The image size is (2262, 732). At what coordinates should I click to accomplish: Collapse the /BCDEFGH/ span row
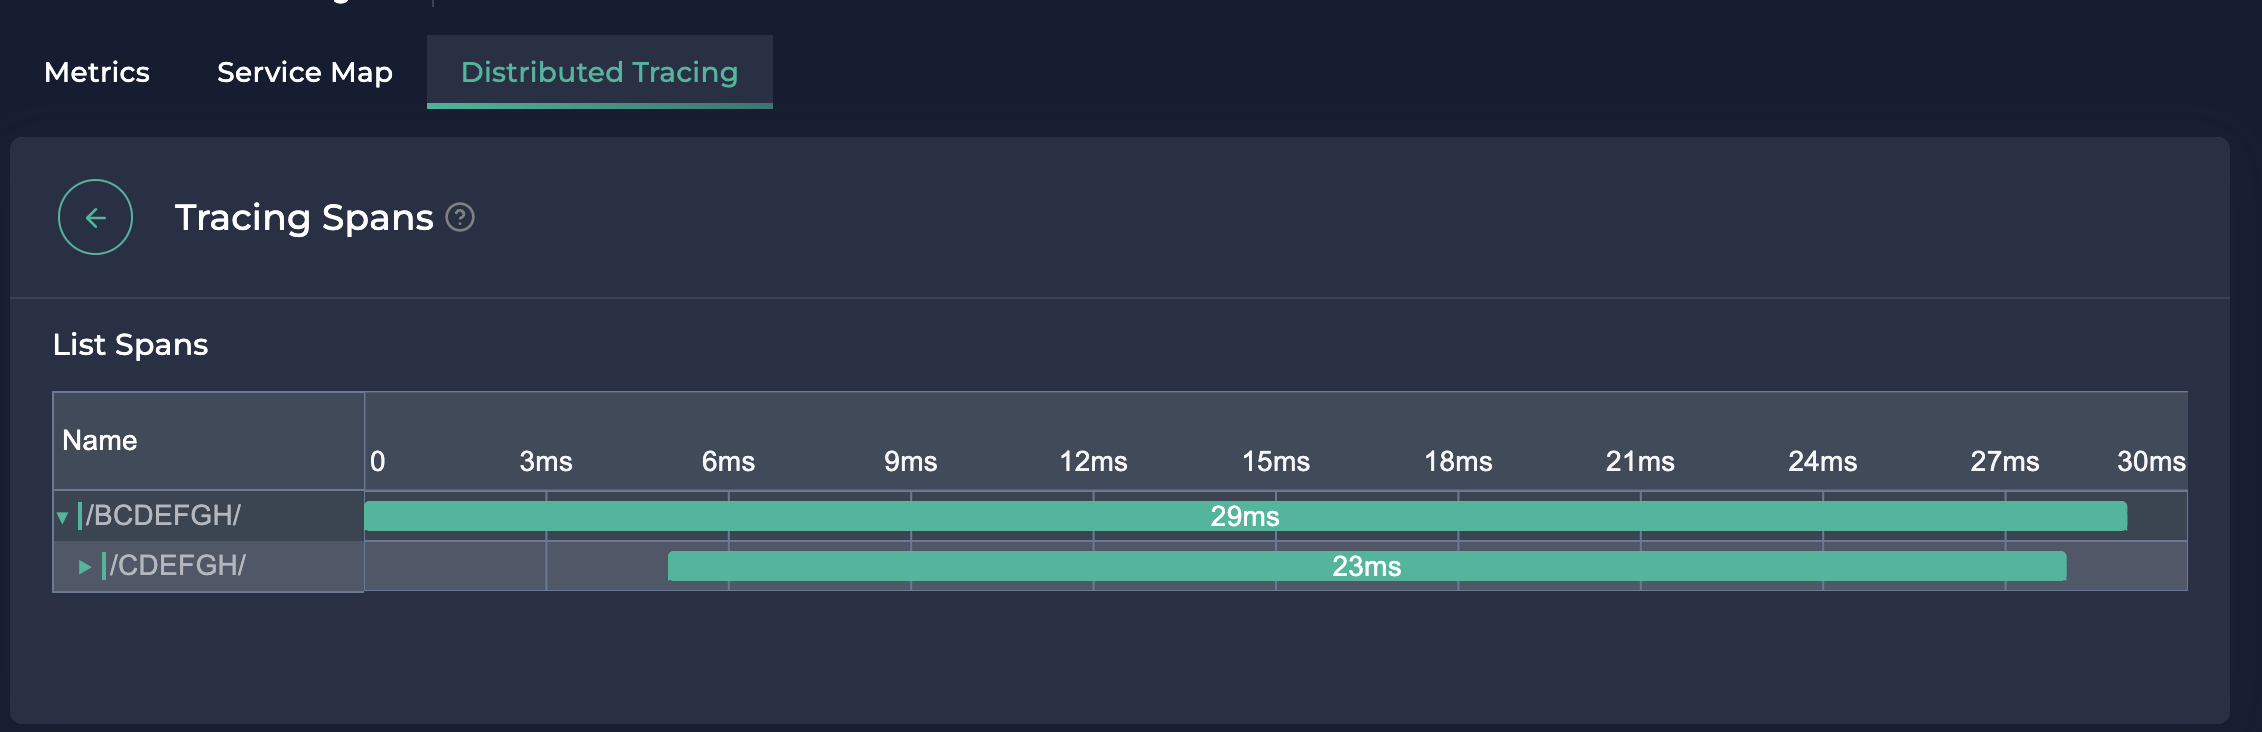(62, 517)
